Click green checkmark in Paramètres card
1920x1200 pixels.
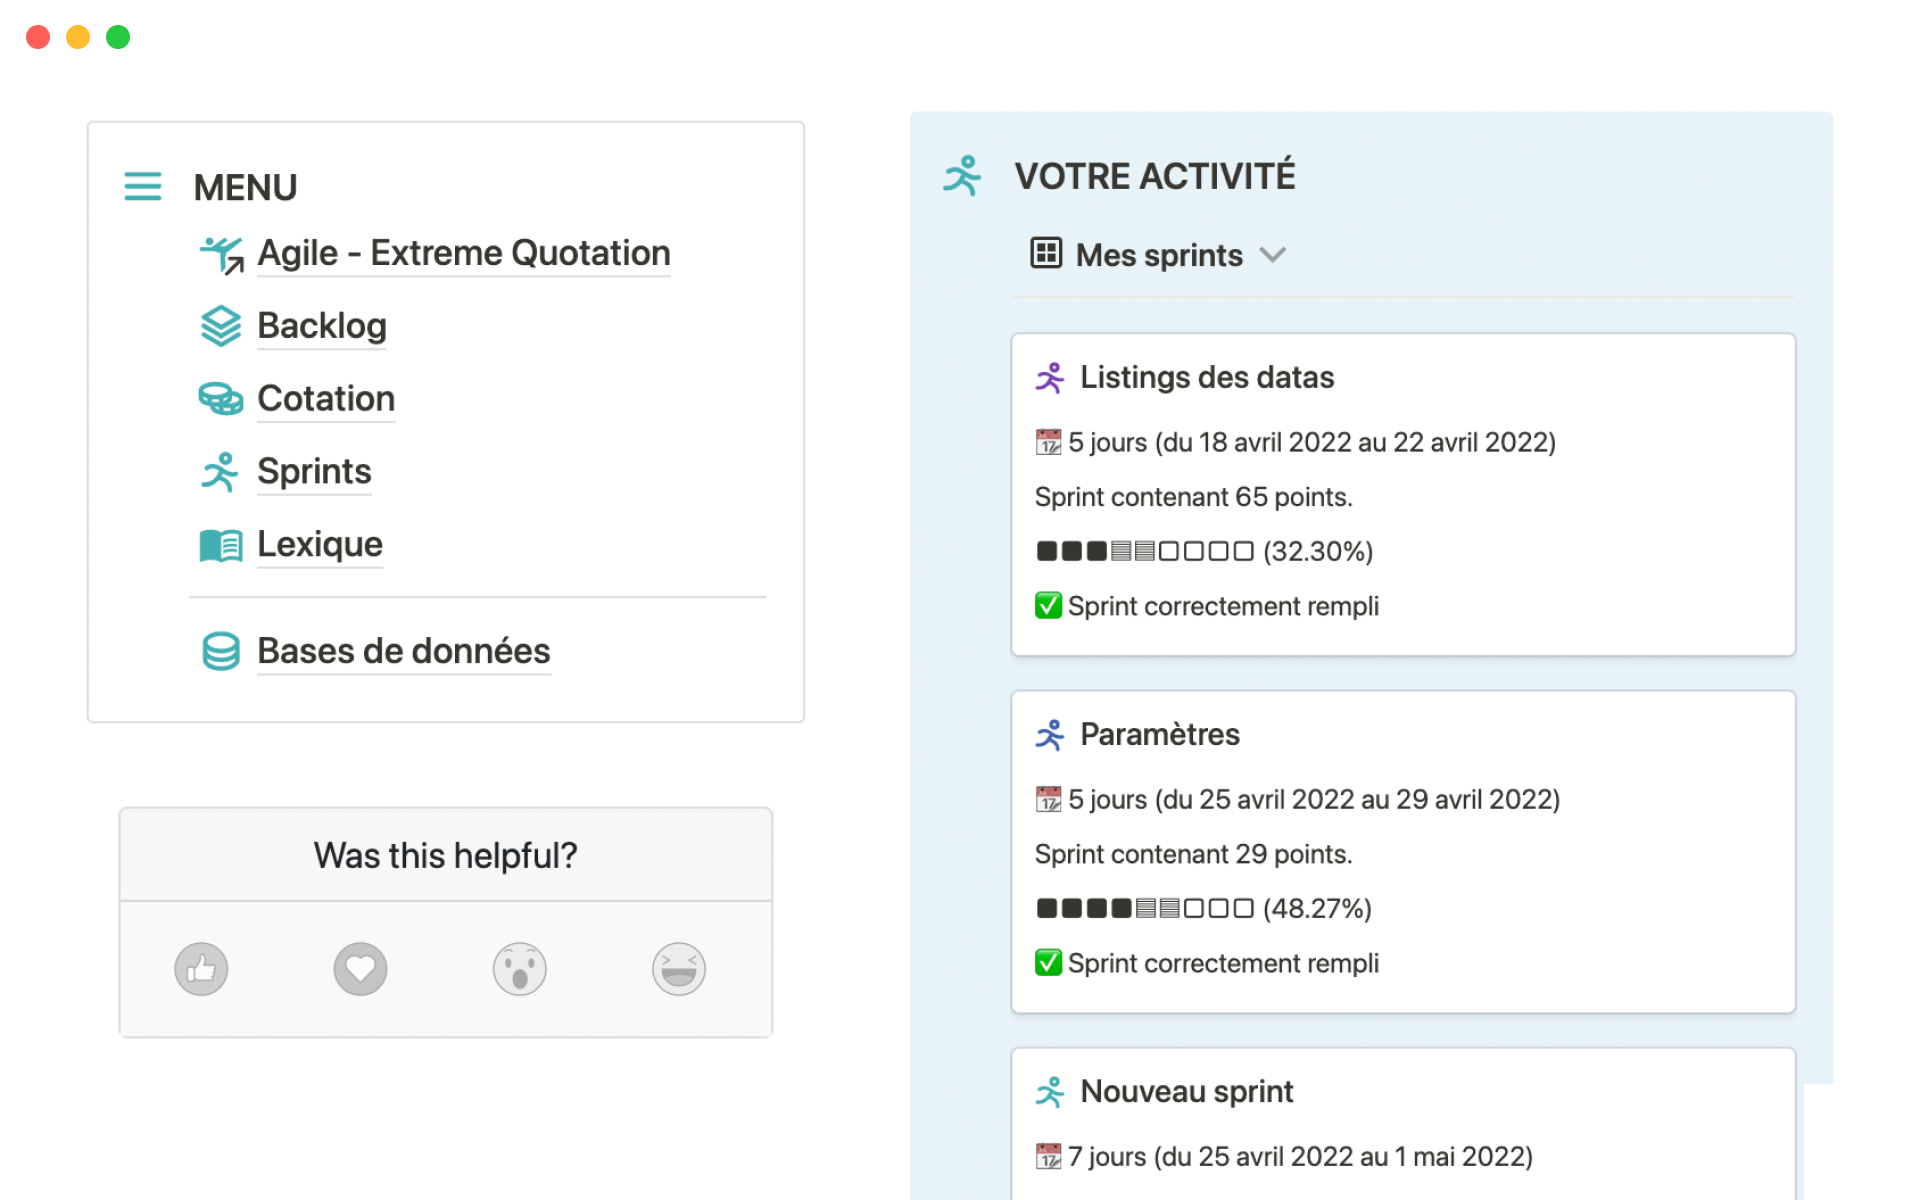[x=1048, y=963]
